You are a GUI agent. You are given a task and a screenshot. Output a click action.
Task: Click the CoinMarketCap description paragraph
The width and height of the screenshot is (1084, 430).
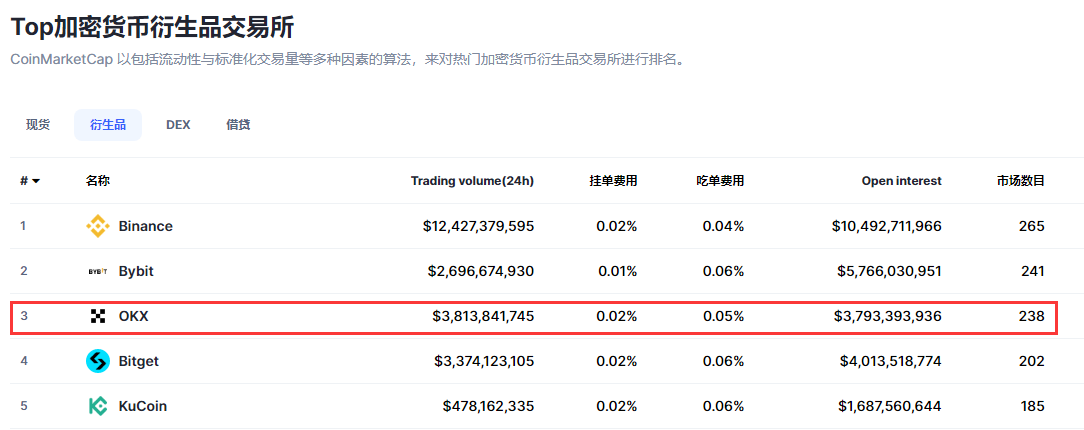(x=348, y=59)
